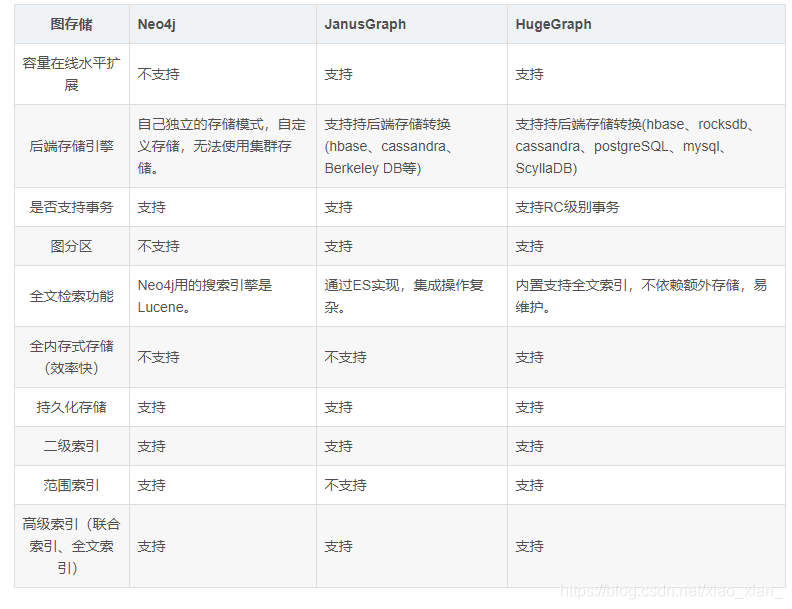Image resolution: width=792 pixels, height=609 pixels.
Task: Click the 全文检索功能 row label
Action: pyautogui.click(x=71, y=296)
